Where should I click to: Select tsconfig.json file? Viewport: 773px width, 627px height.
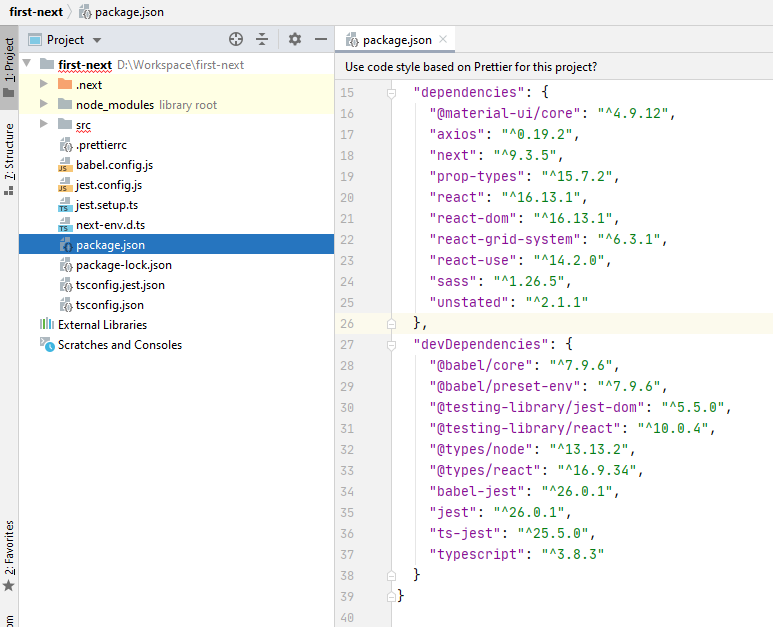109,305
